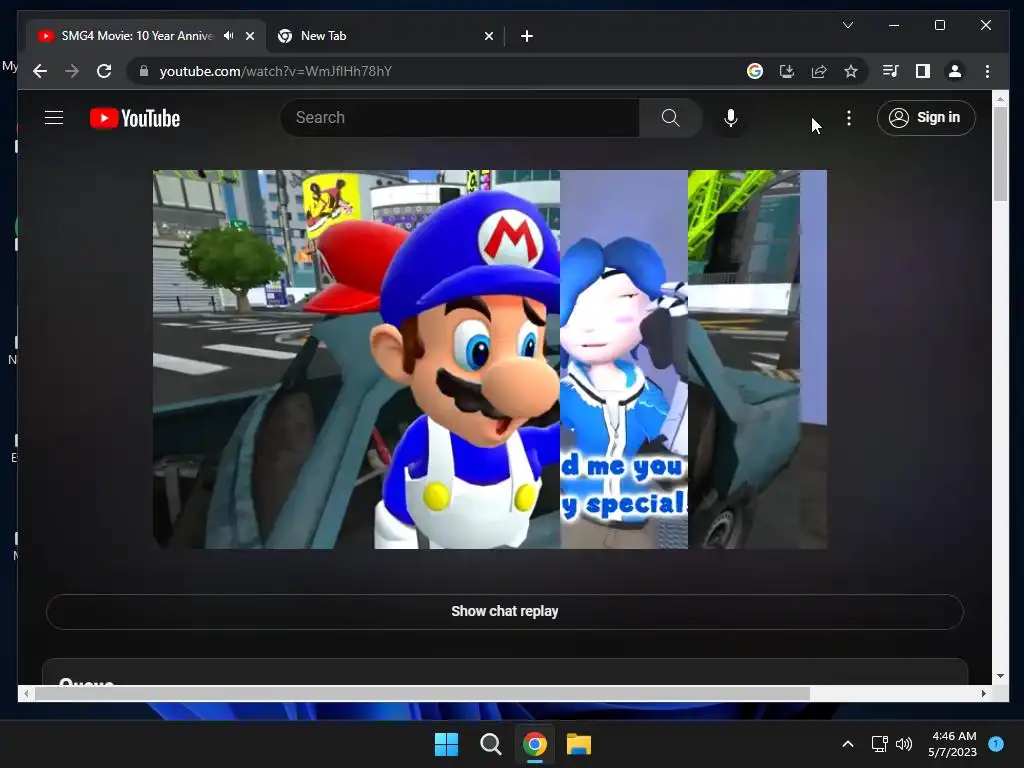Open the clock showing 4:46 AM
Viewport: 1024px width, 768px height.
953,744
